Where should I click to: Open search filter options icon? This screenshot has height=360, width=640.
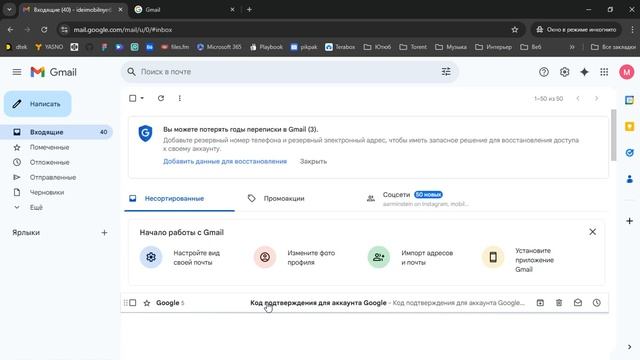(x=446, y=72)
